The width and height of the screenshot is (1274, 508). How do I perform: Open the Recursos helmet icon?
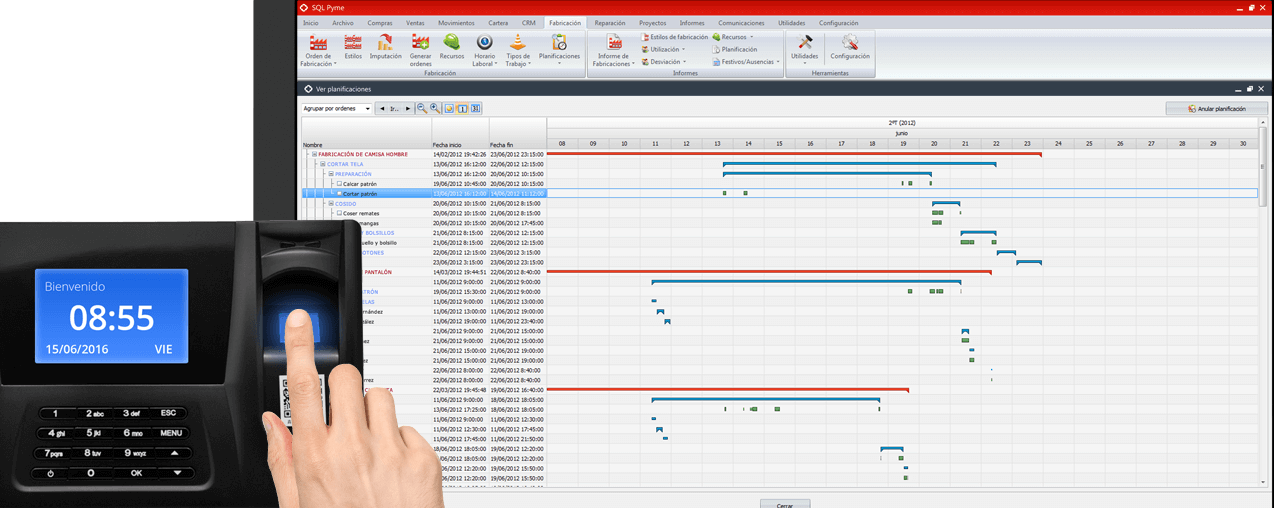[x=452, y=43]
